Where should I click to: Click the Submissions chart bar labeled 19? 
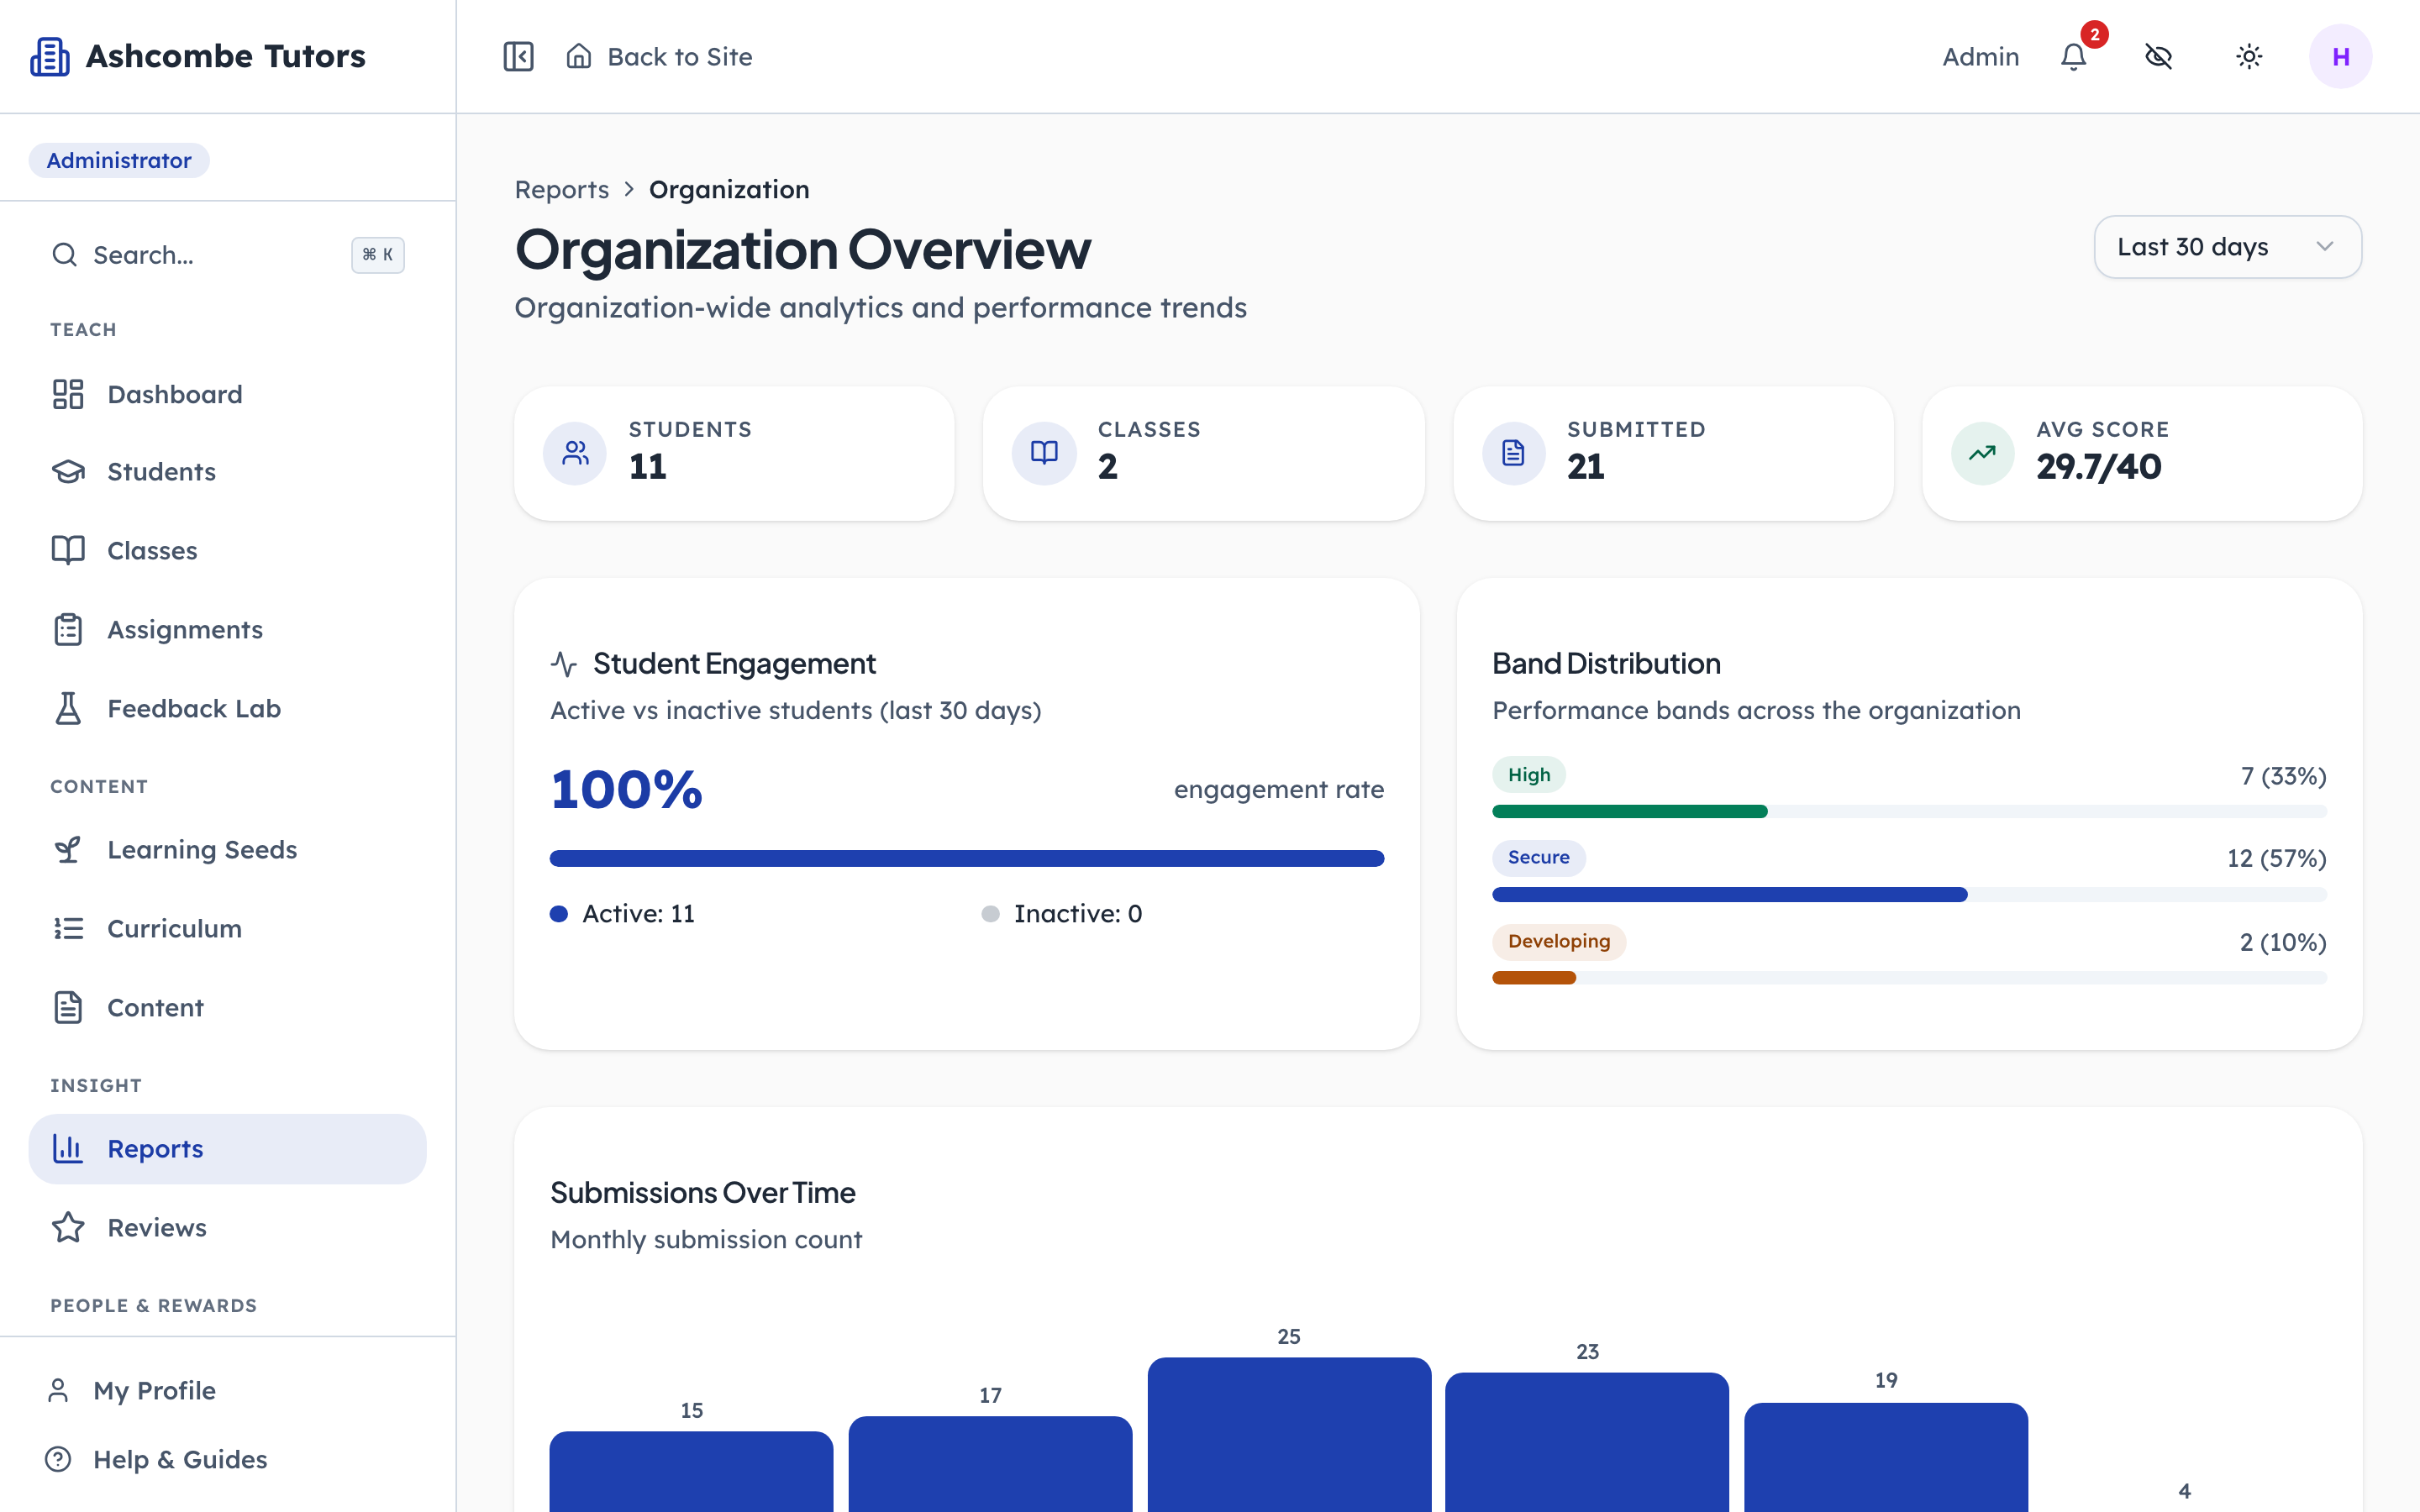1886,1457
